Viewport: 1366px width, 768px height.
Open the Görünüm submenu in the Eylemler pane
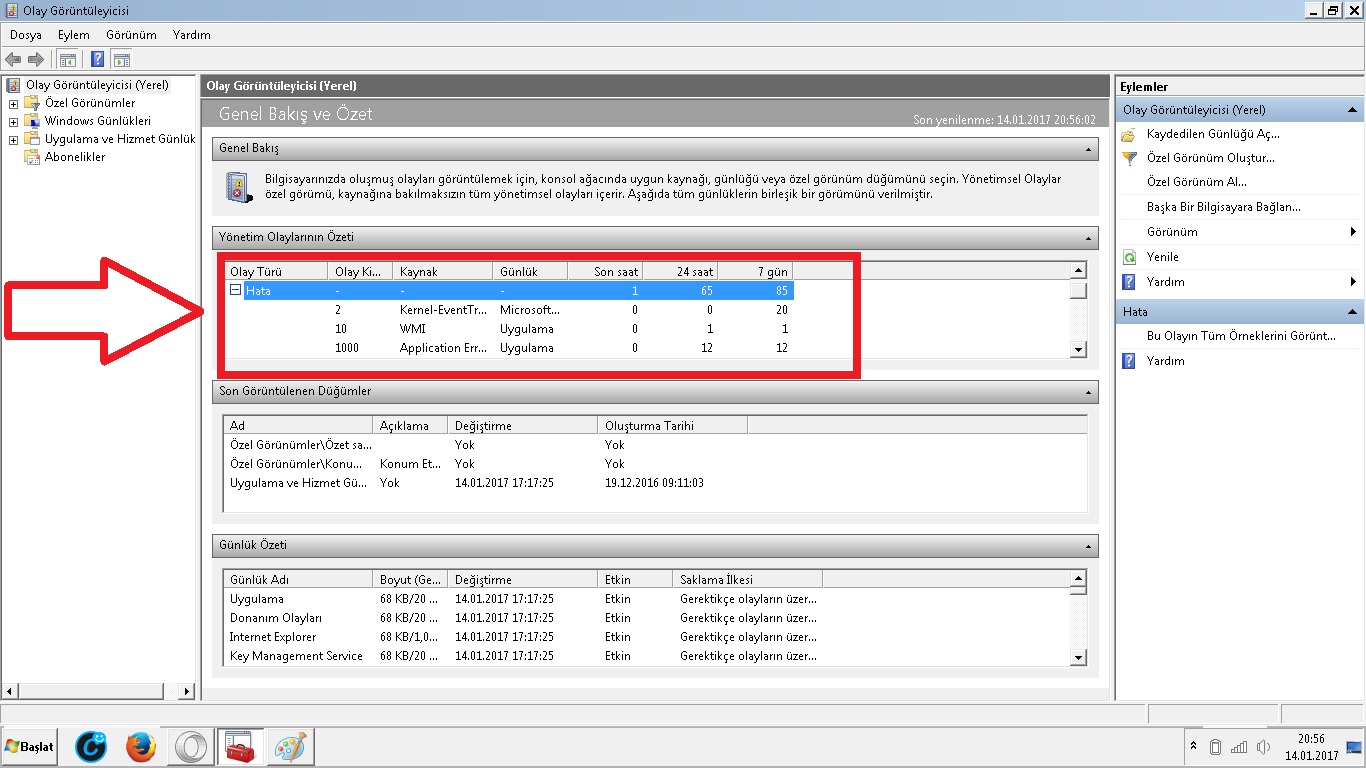(1240, 232)
